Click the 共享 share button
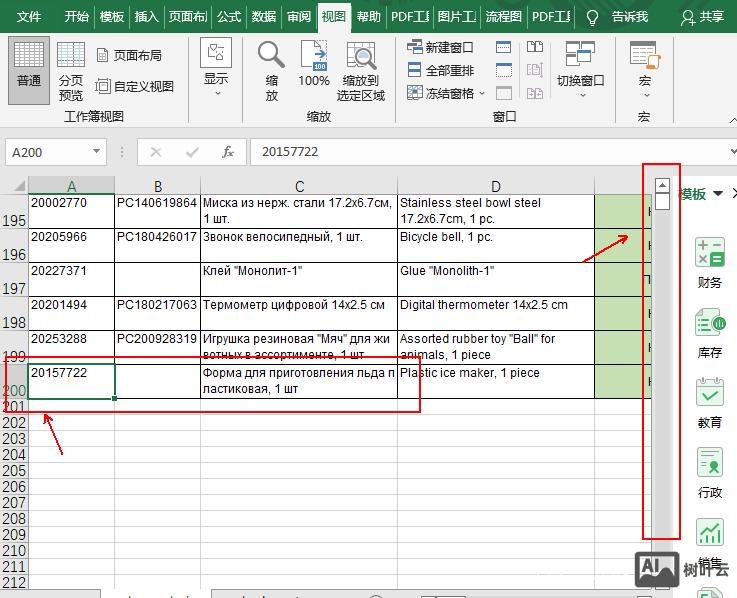 [702, 16]
